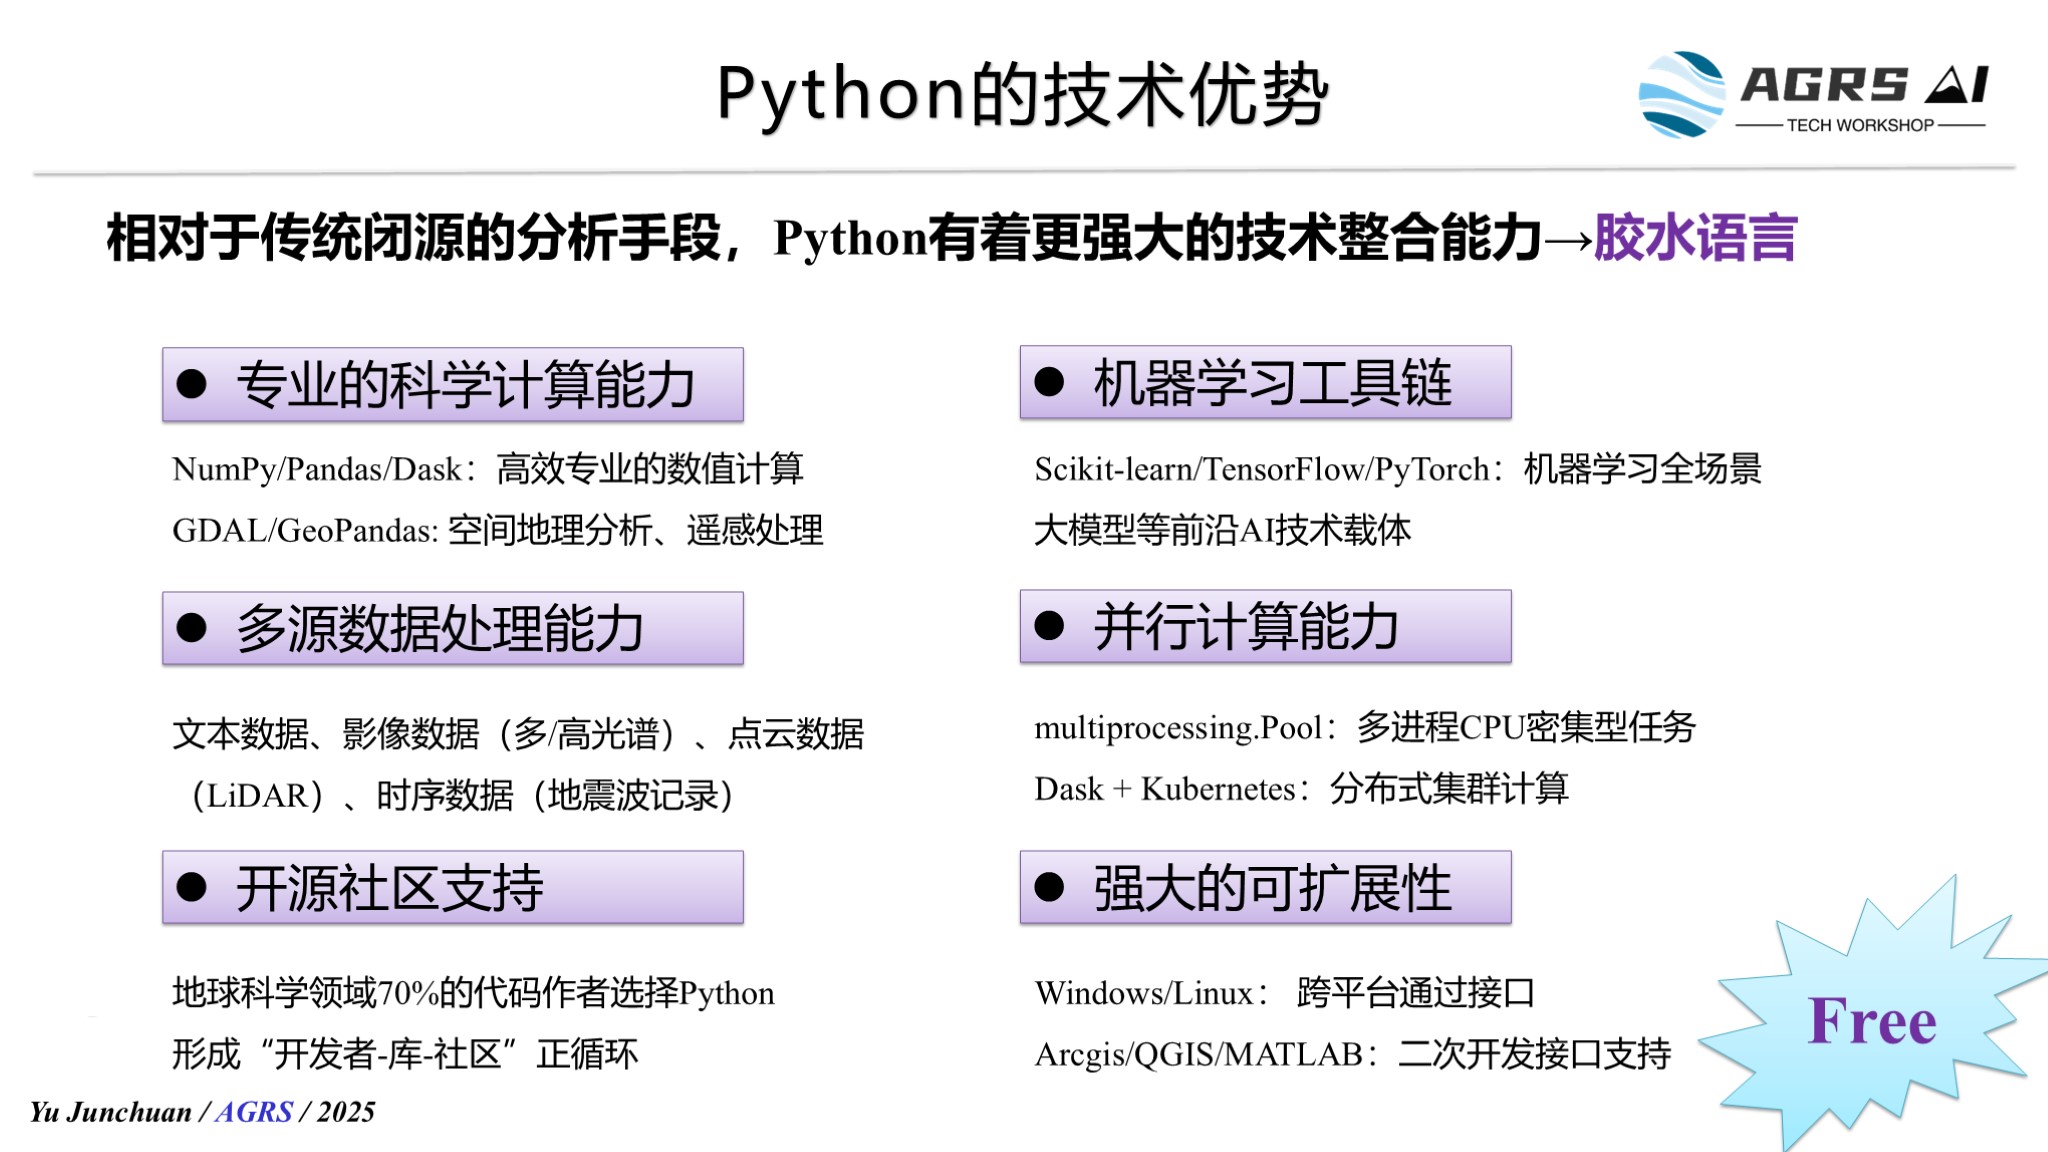Click bullet dot before 开源社区支持
The width and height of the screenshot is (2048, 1152).
click(191, 887)
